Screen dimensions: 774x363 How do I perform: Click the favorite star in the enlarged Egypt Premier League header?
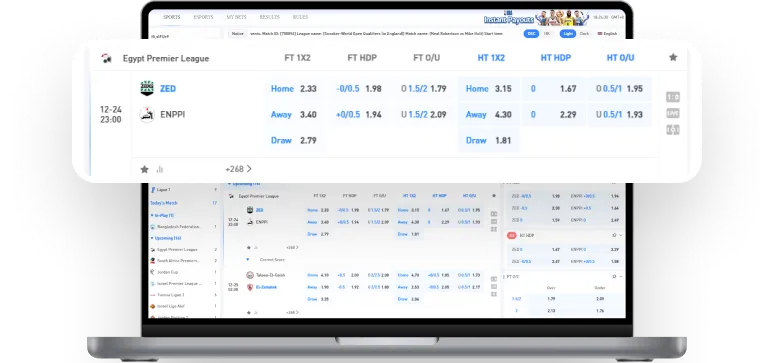click(673, 57)
